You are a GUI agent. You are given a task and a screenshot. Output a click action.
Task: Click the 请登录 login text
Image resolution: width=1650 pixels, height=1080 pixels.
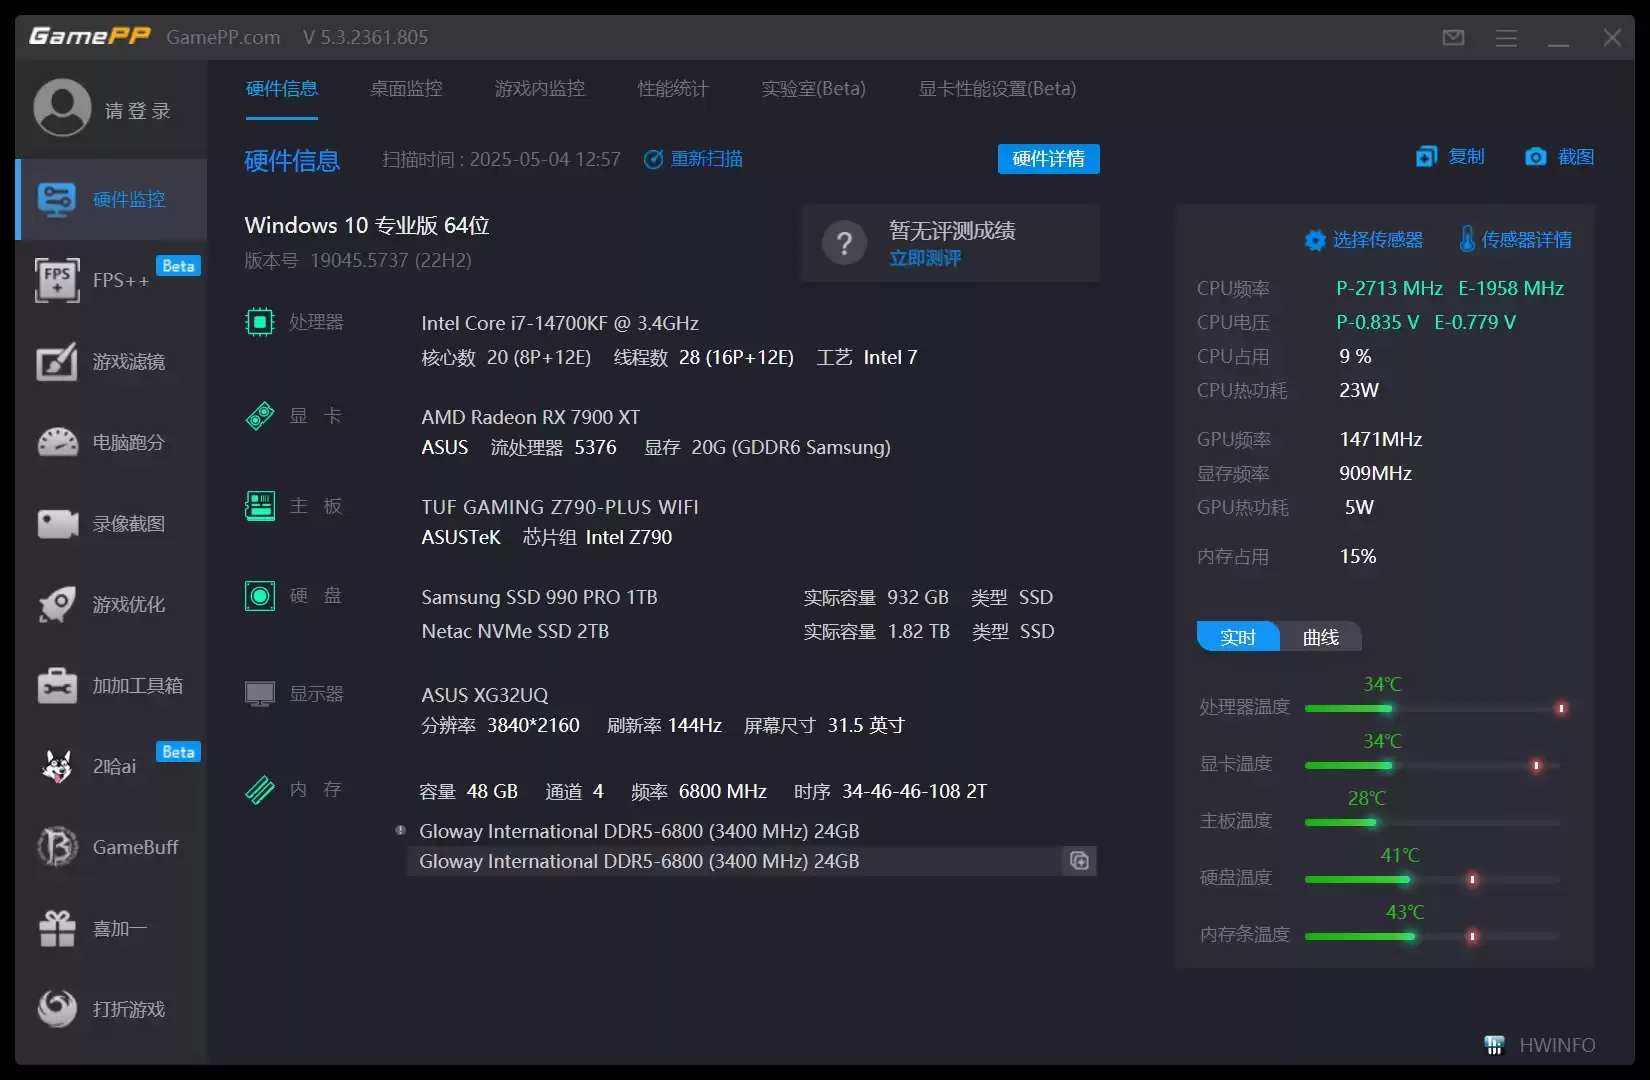click(138, 110)
